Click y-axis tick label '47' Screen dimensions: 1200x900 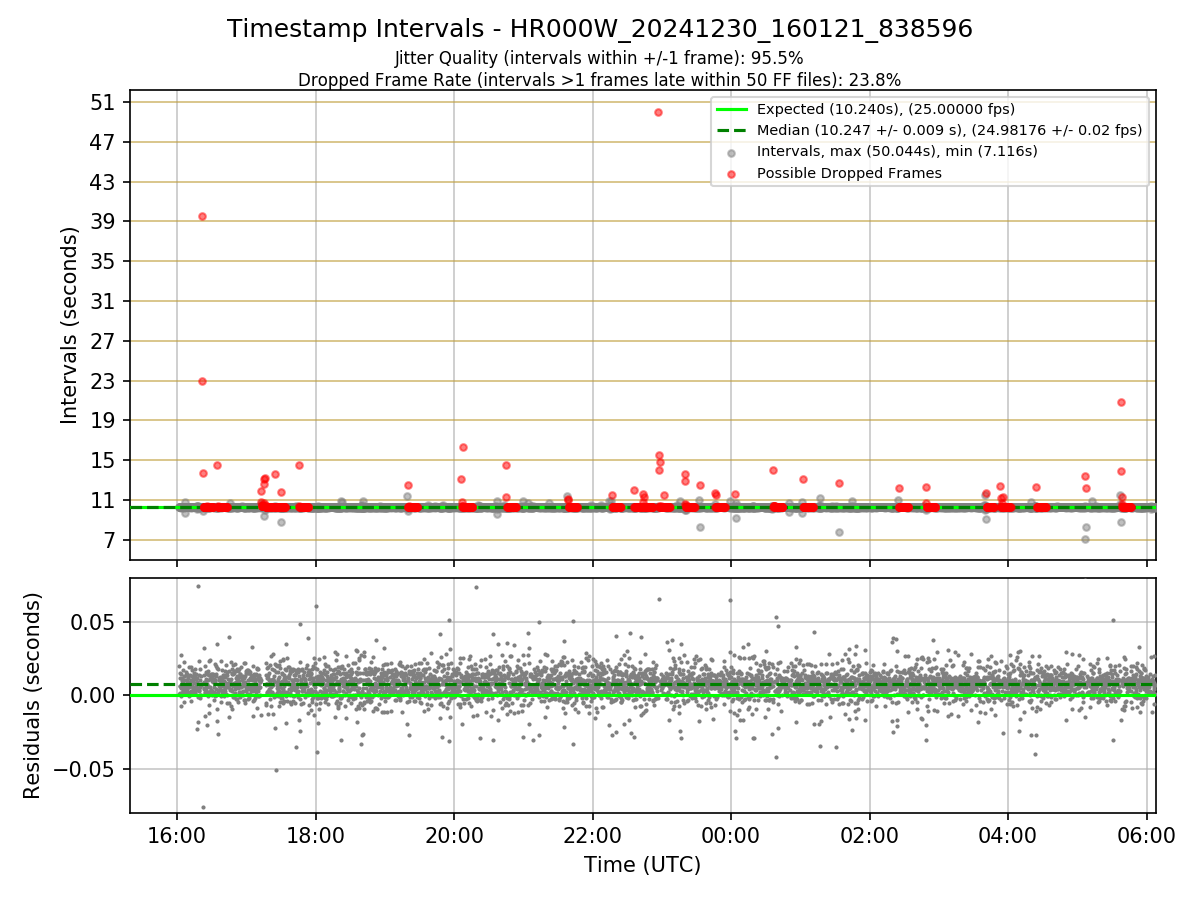[103, 142]
